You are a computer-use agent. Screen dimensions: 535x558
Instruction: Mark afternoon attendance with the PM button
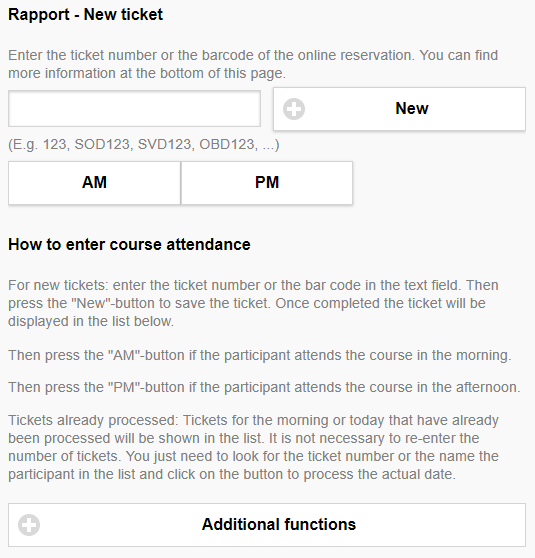pyautogui.click(x=267, y=183)
